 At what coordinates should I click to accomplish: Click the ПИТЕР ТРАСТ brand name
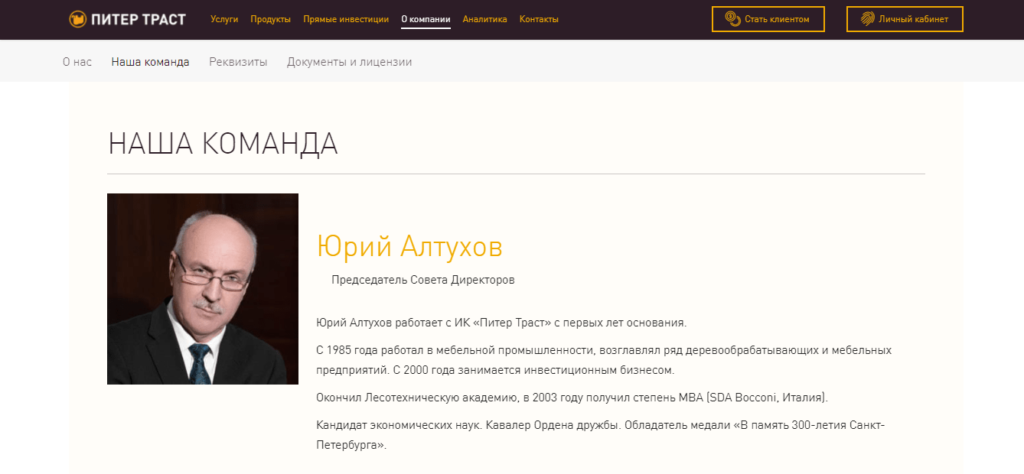pyautogui.click(x=138, y=20)
